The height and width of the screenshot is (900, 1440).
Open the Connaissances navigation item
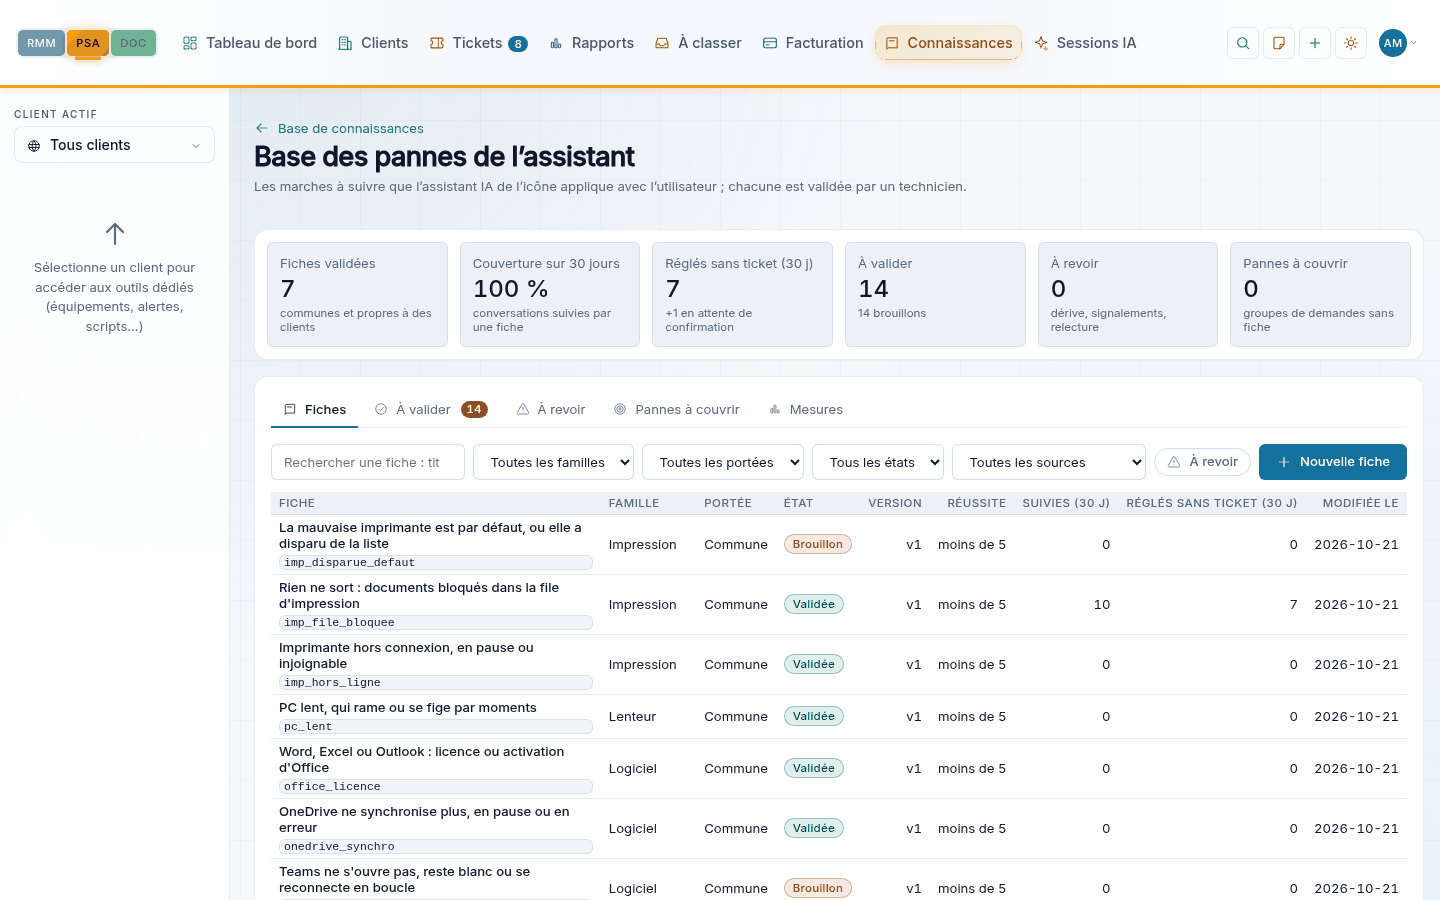coord(949,43)
